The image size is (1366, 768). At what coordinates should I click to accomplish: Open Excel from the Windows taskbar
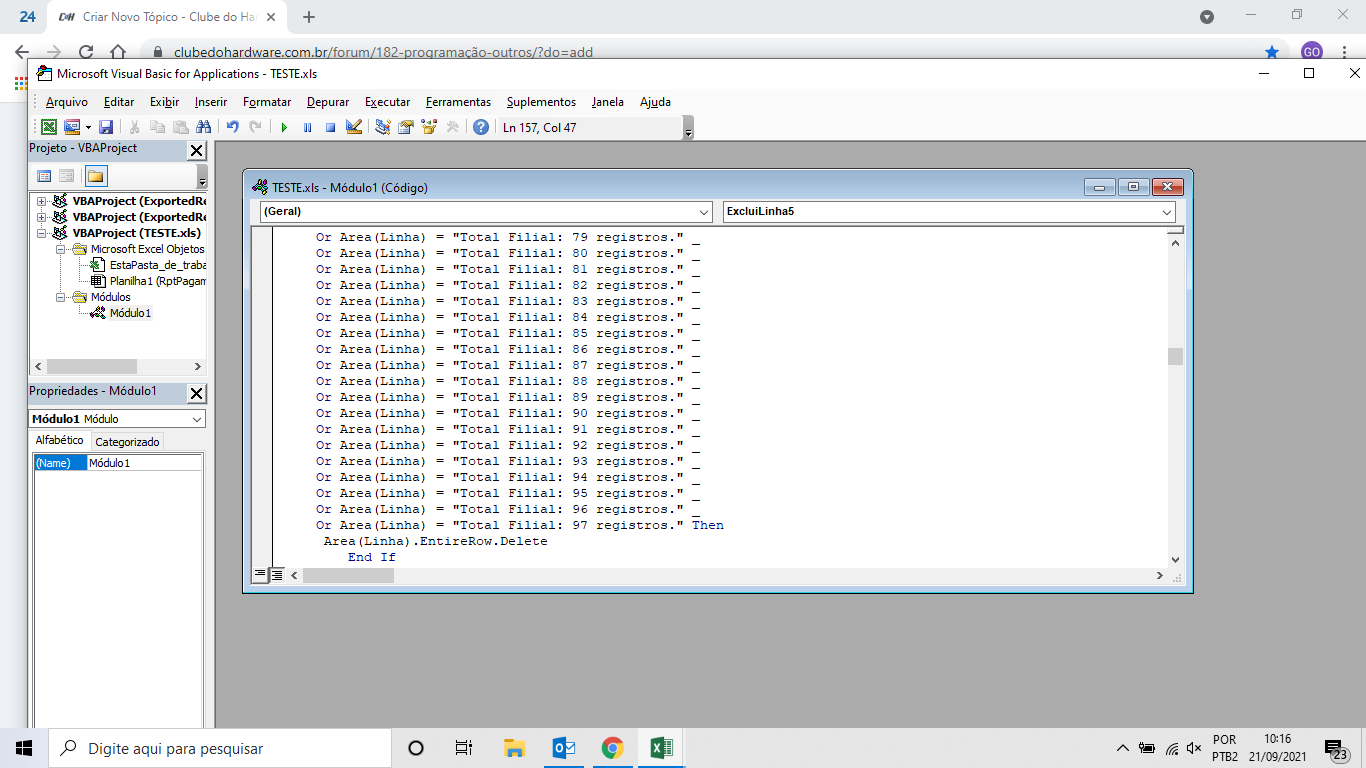661,748
